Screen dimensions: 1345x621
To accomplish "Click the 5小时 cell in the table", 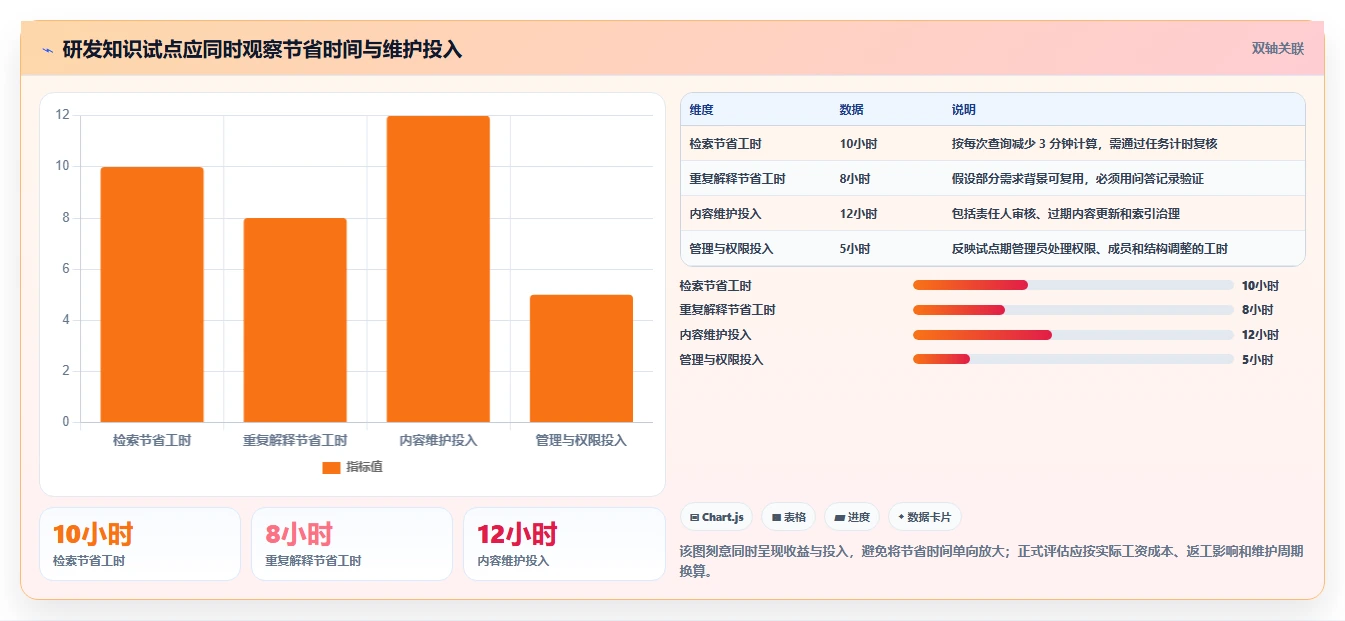I will point(855,249).
